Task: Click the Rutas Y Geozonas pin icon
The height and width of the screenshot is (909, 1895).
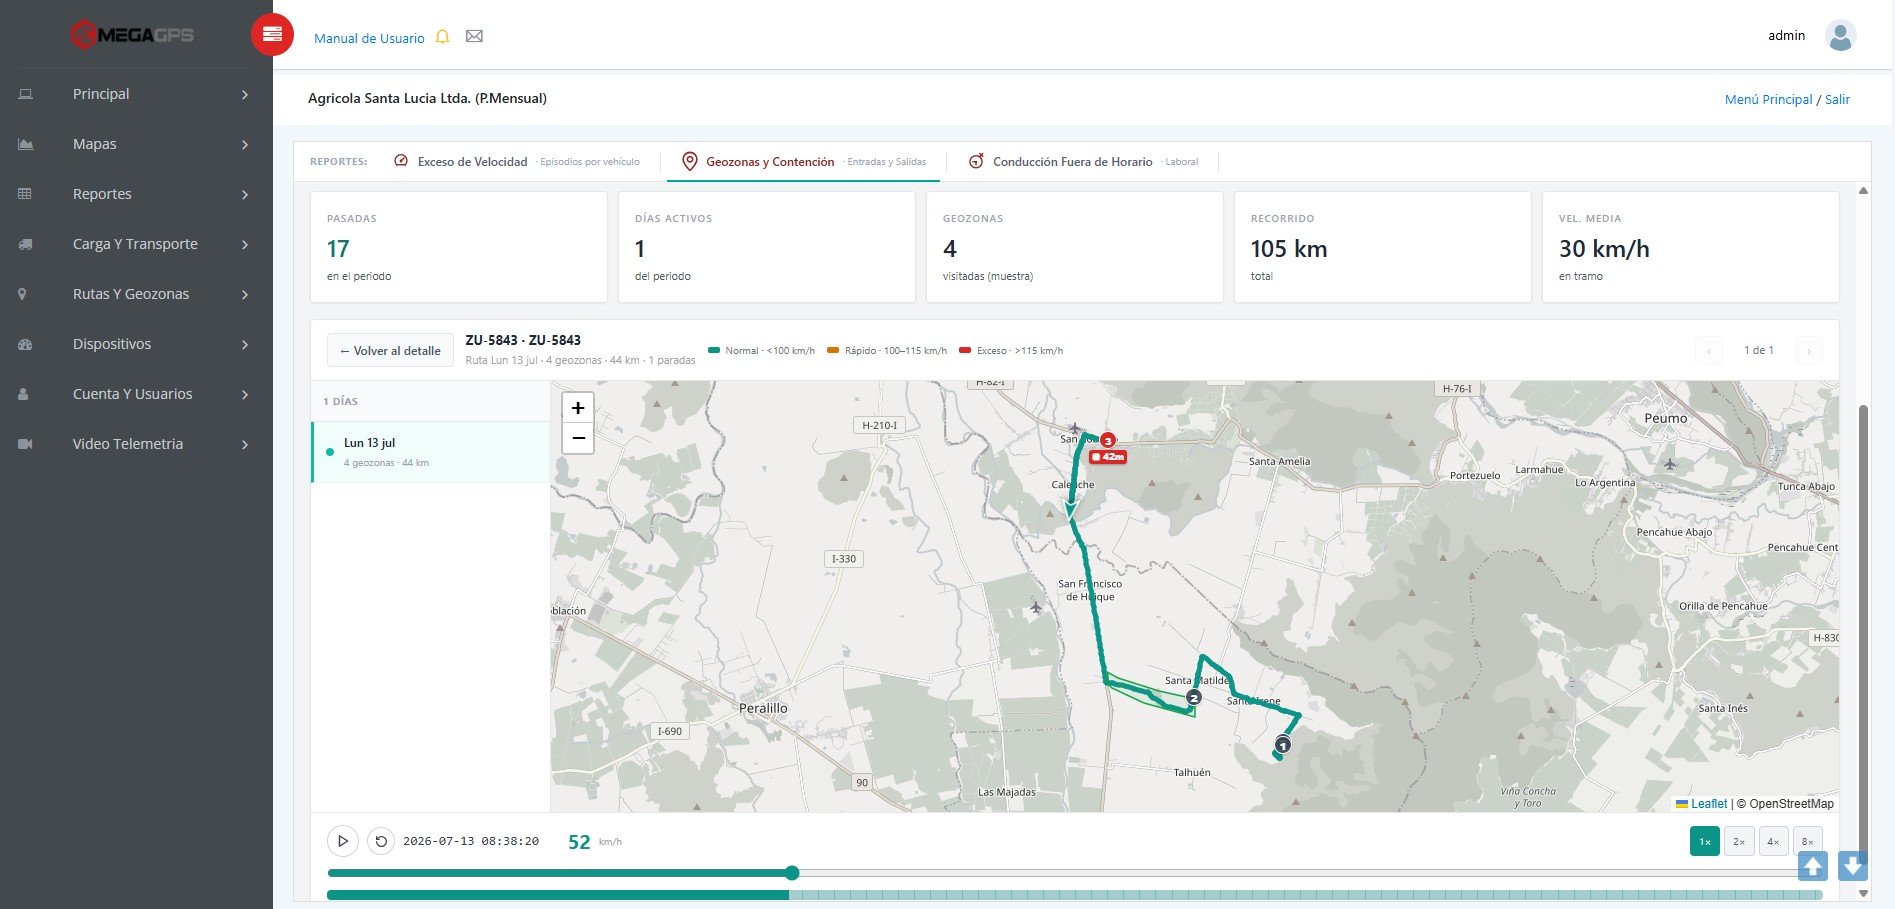Action: click(23, 294)
